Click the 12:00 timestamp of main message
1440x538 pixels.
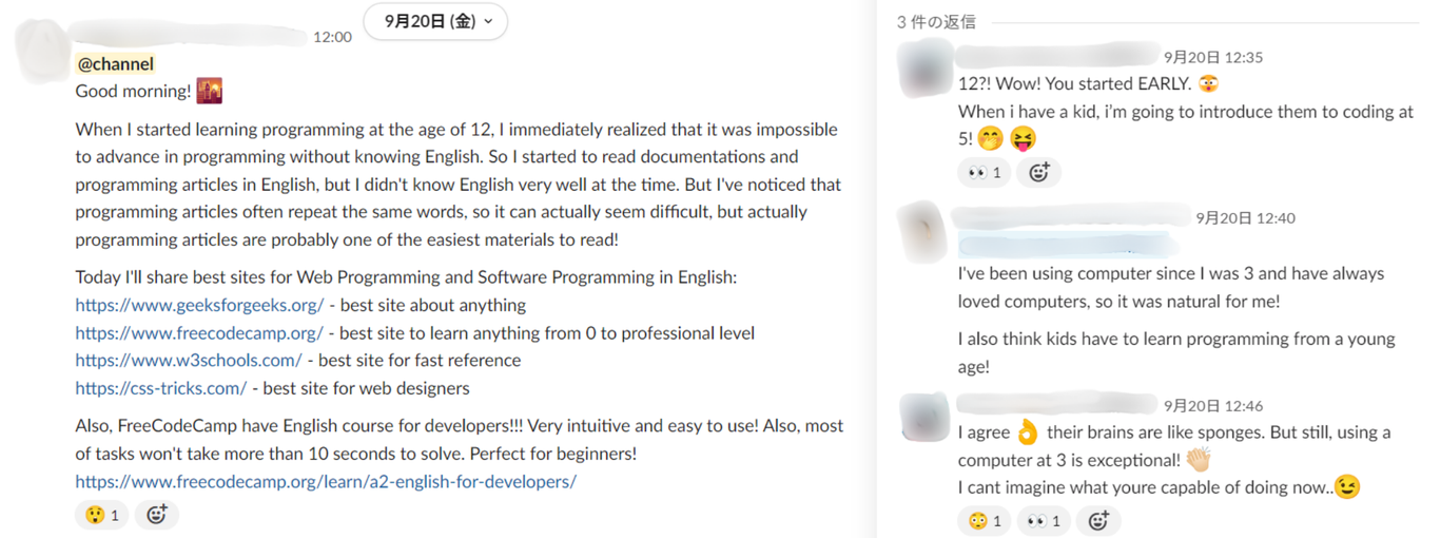pos(332,37)
